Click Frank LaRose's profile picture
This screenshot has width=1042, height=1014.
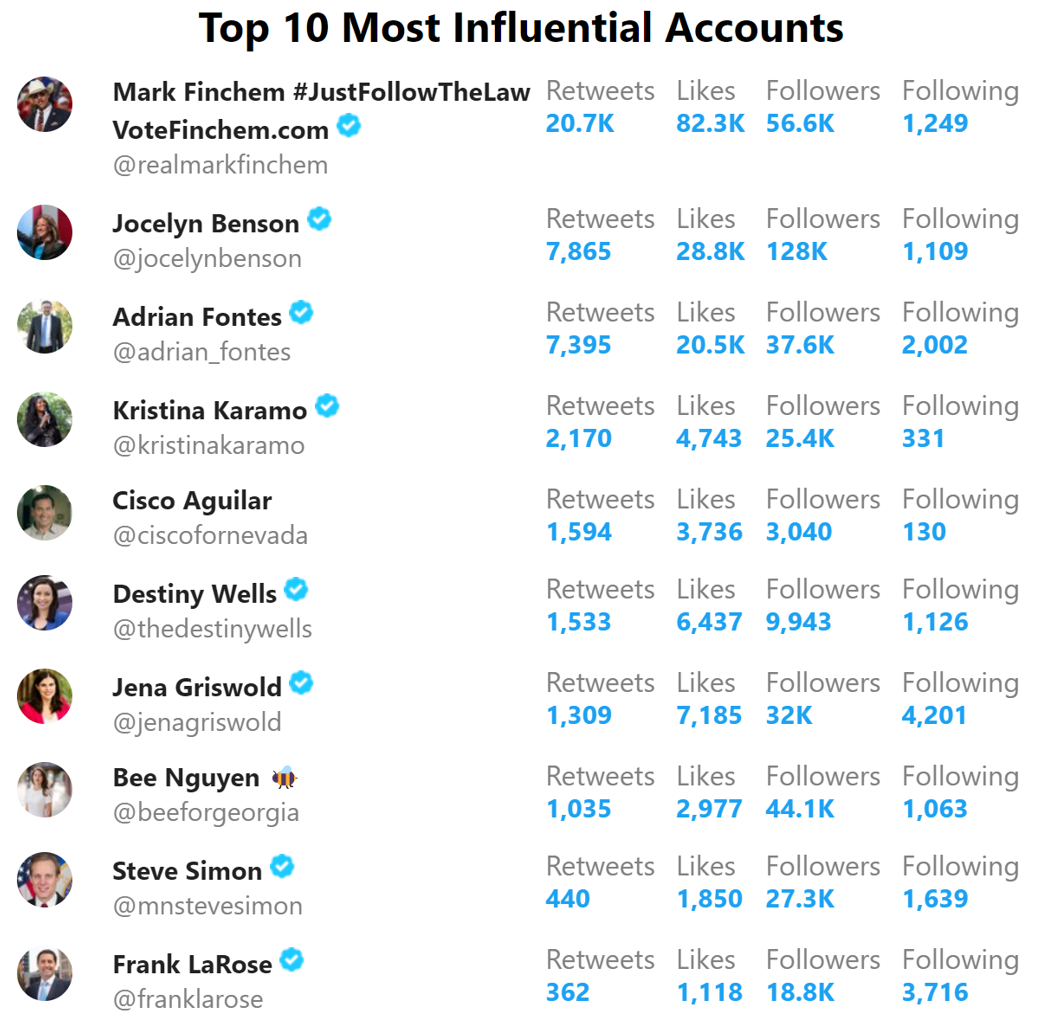[x=45, y=974]
